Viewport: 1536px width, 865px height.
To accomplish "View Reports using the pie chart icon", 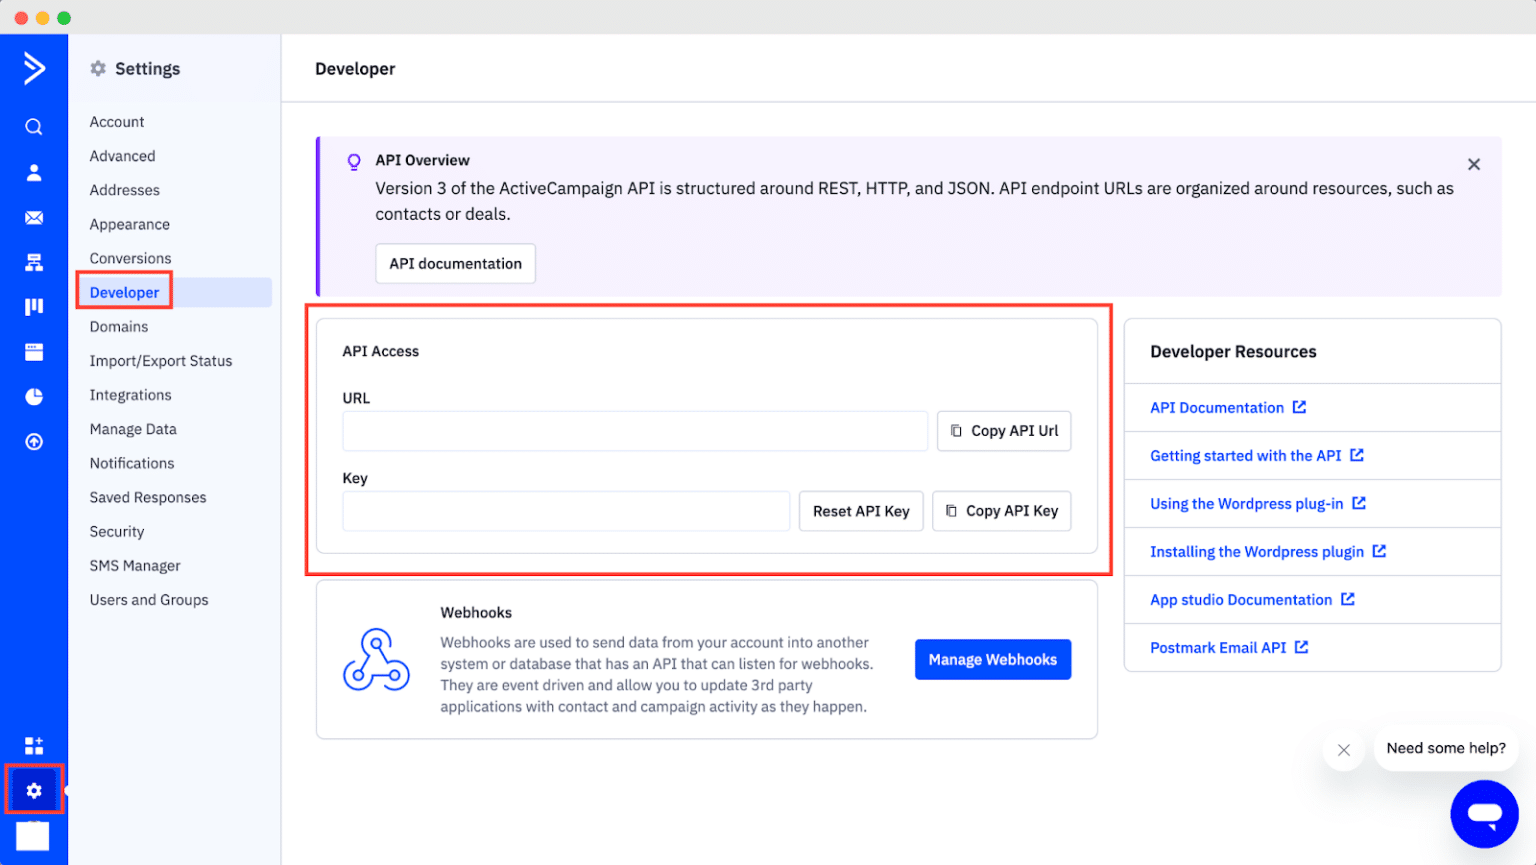I will point(33,396).
